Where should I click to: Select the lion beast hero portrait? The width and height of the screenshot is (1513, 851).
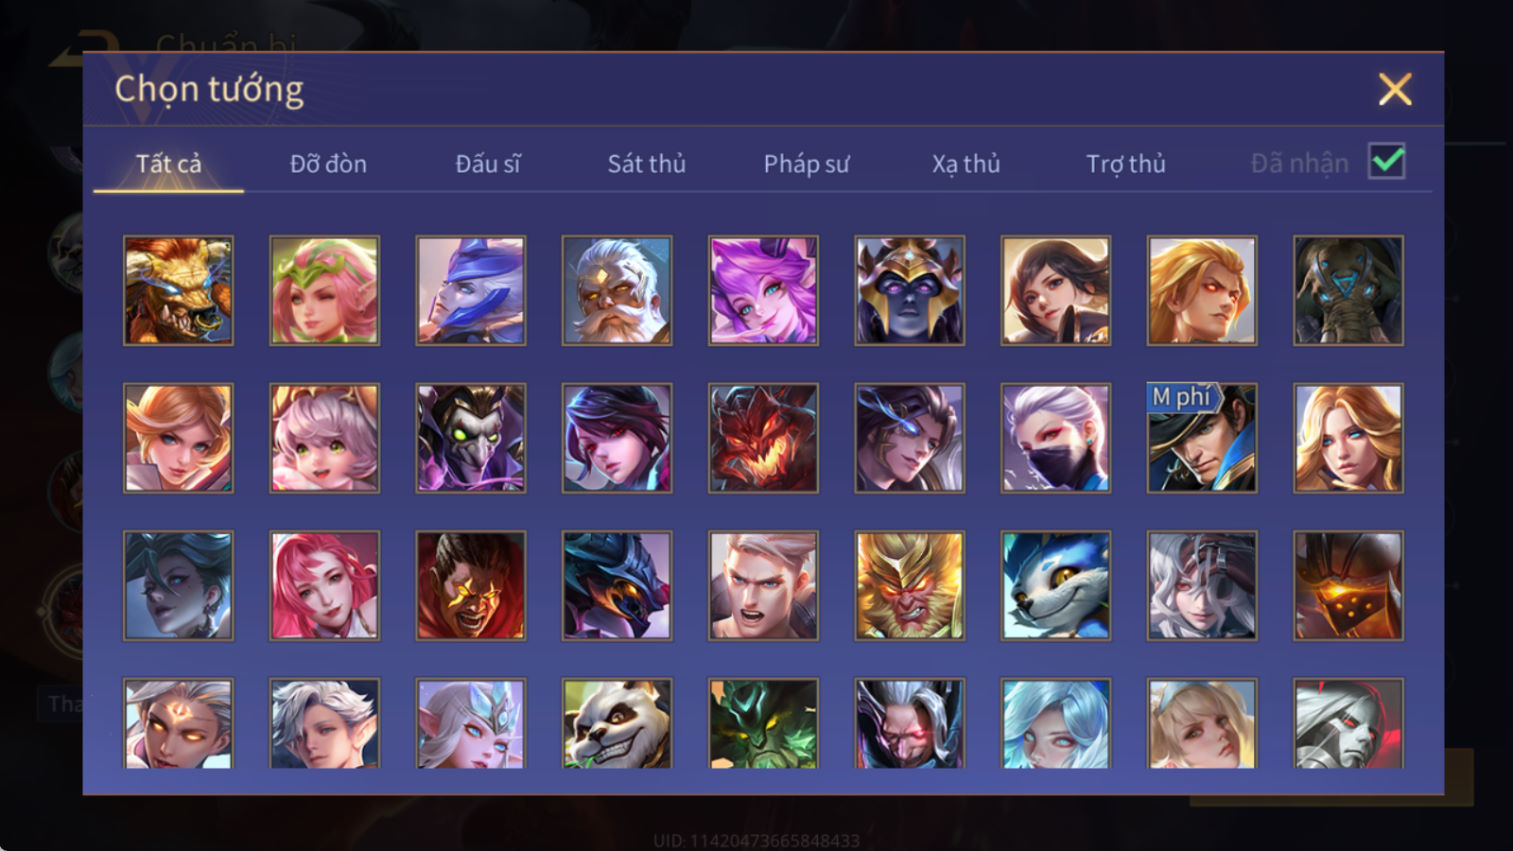(178, 291)
